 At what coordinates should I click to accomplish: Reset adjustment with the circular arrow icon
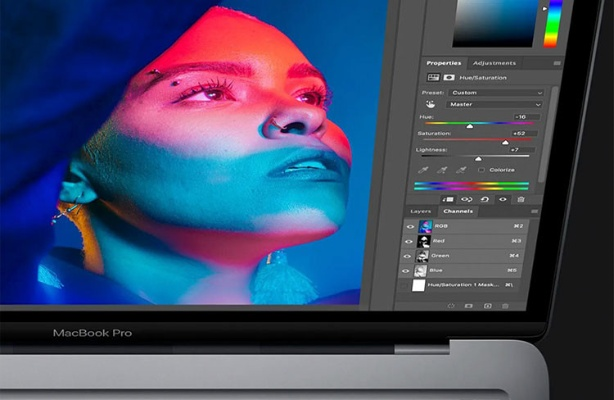coord(484,199)
